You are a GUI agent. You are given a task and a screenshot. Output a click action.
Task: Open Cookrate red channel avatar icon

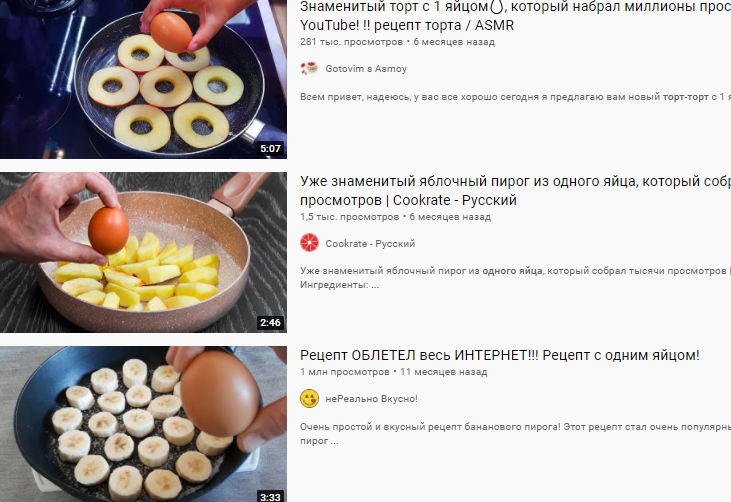309,243
